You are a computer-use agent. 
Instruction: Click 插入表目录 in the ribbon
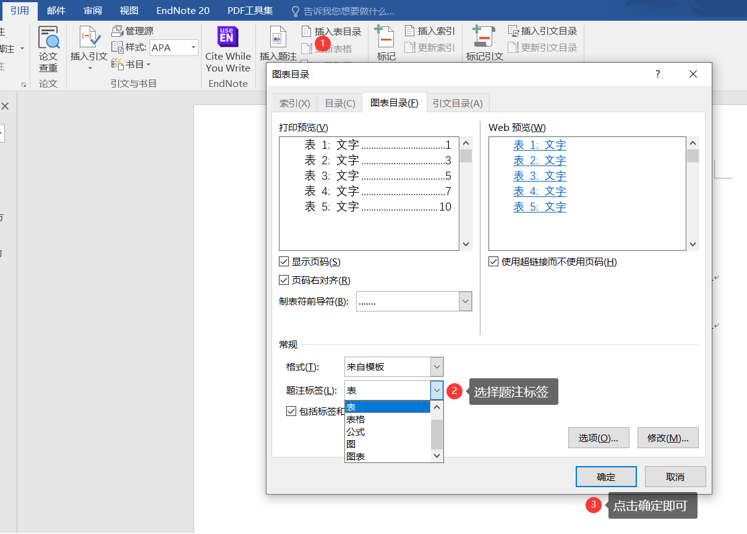tap(332, 31)
